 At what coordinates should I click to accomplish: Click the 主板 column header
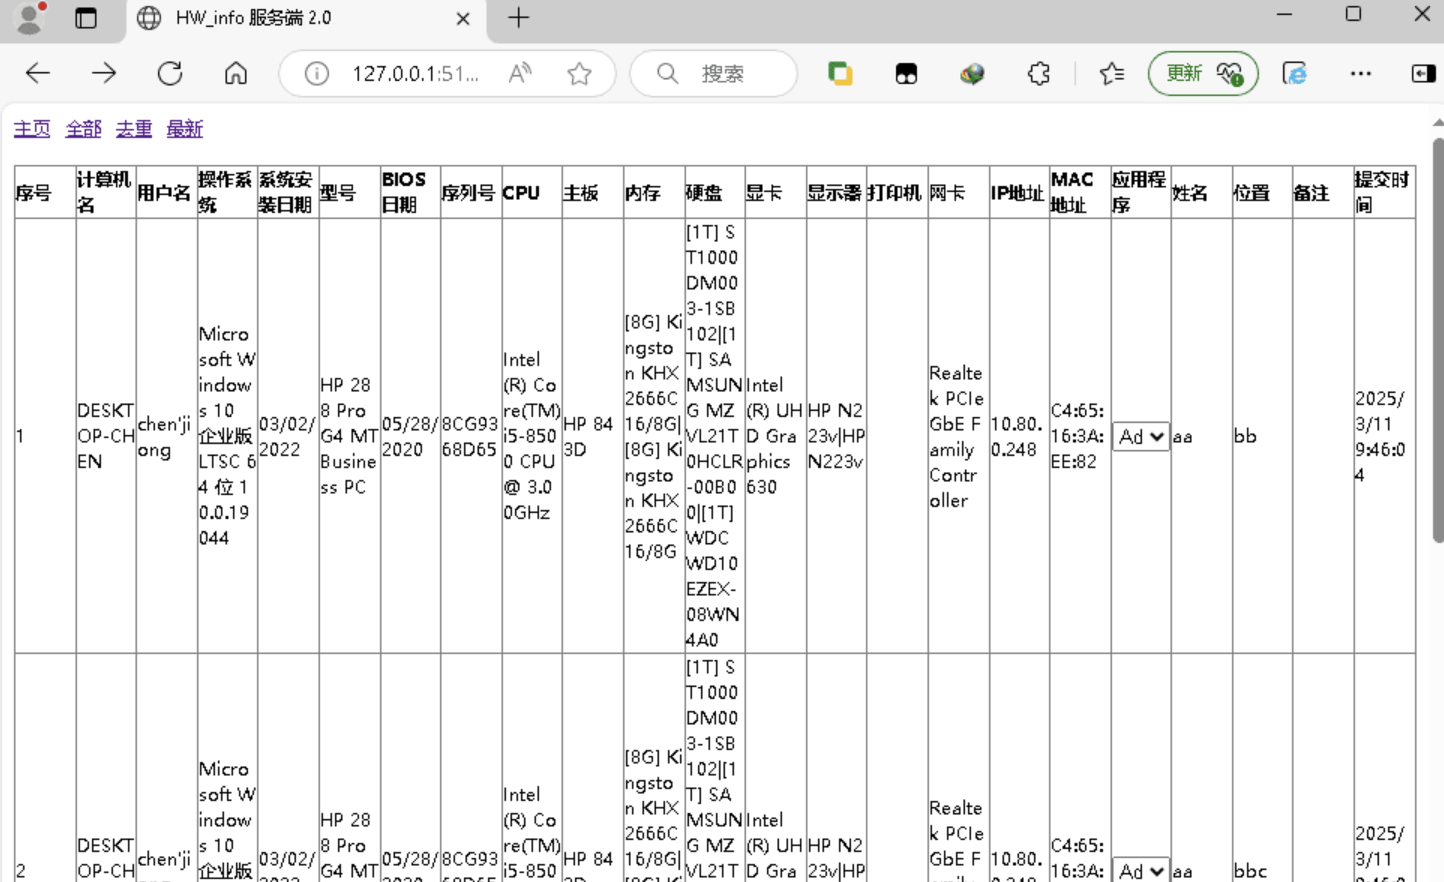pyautogui.click(x=592, y=192)
